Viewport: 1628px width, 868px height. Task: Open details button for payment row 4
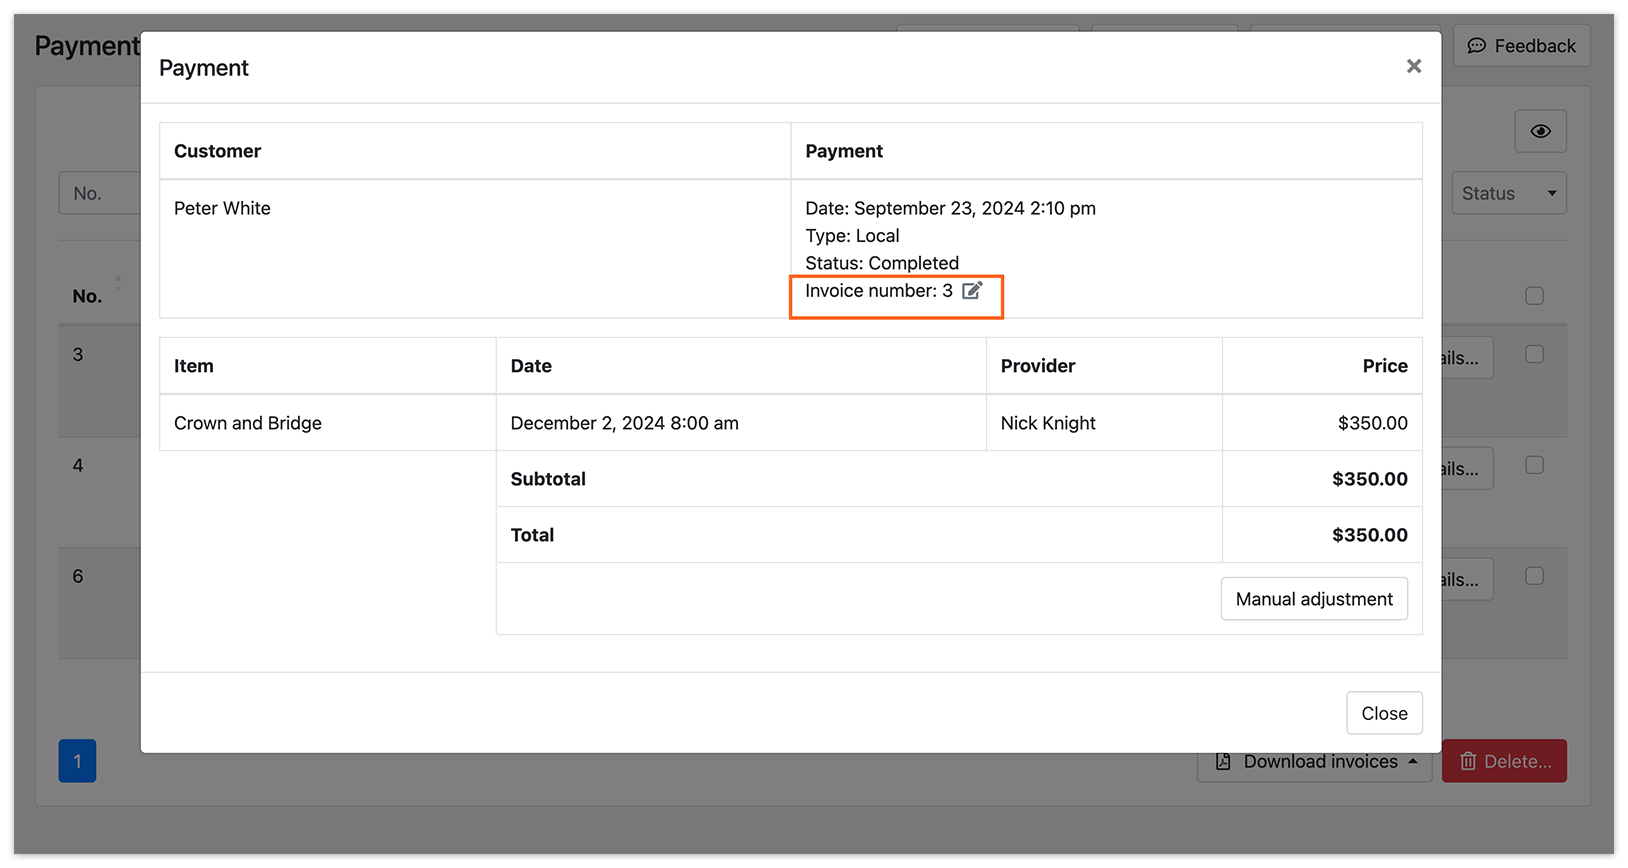[1467, 469]
